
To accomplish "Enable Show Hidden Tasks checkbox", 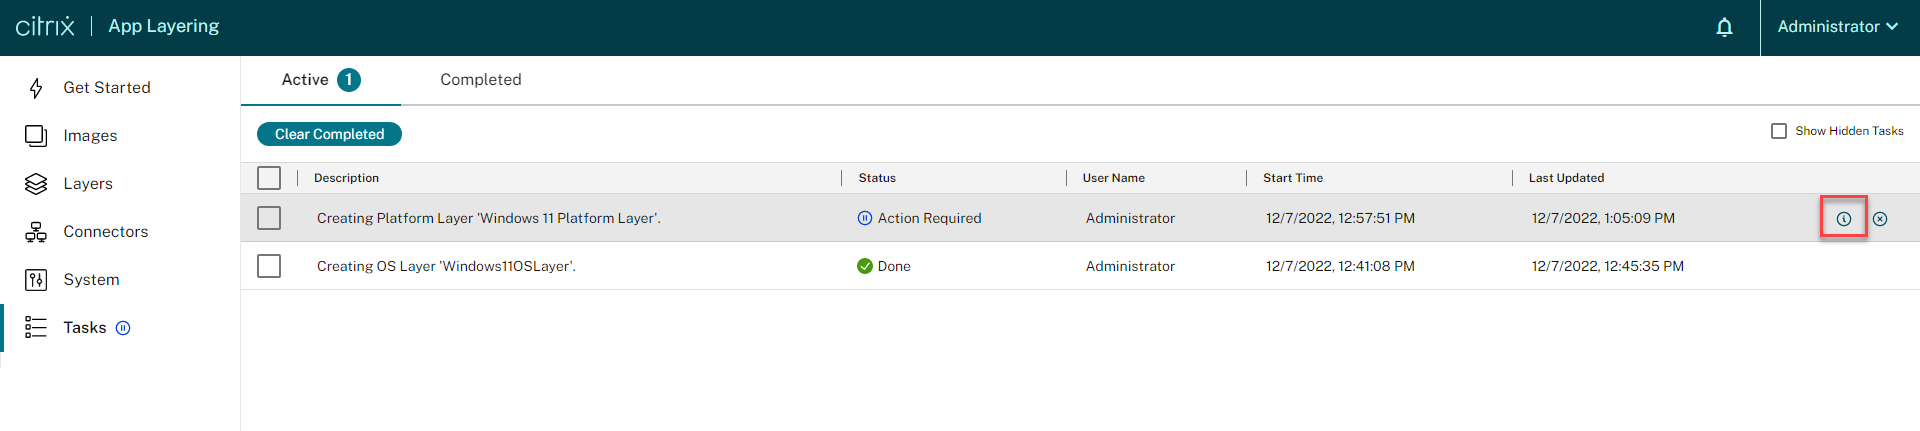I will 1779,131.
